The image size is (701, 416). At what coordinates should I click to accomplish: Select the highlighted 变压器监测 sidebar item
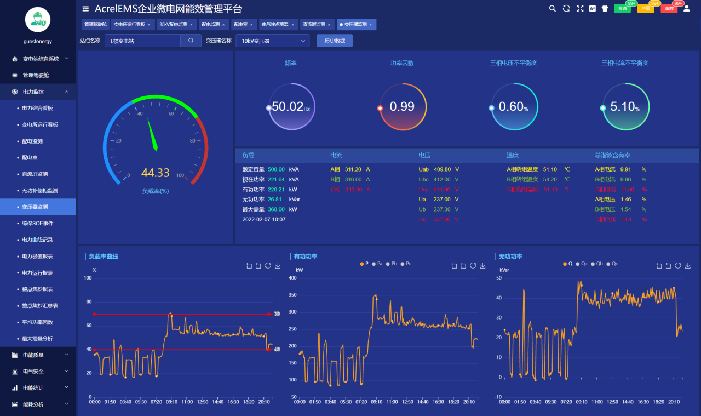38,207
